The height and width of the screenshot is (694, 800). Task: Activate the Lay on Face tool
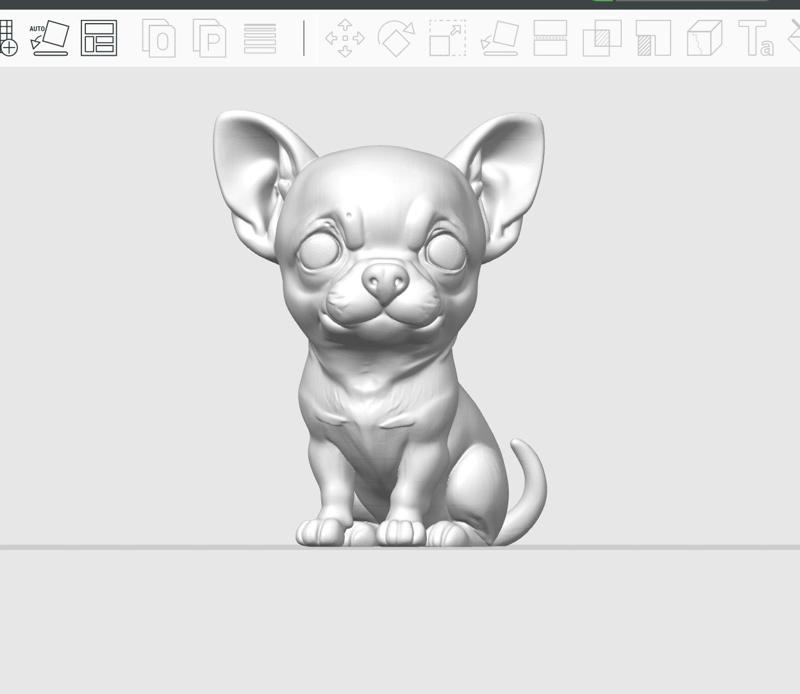(x=500, y=38)
